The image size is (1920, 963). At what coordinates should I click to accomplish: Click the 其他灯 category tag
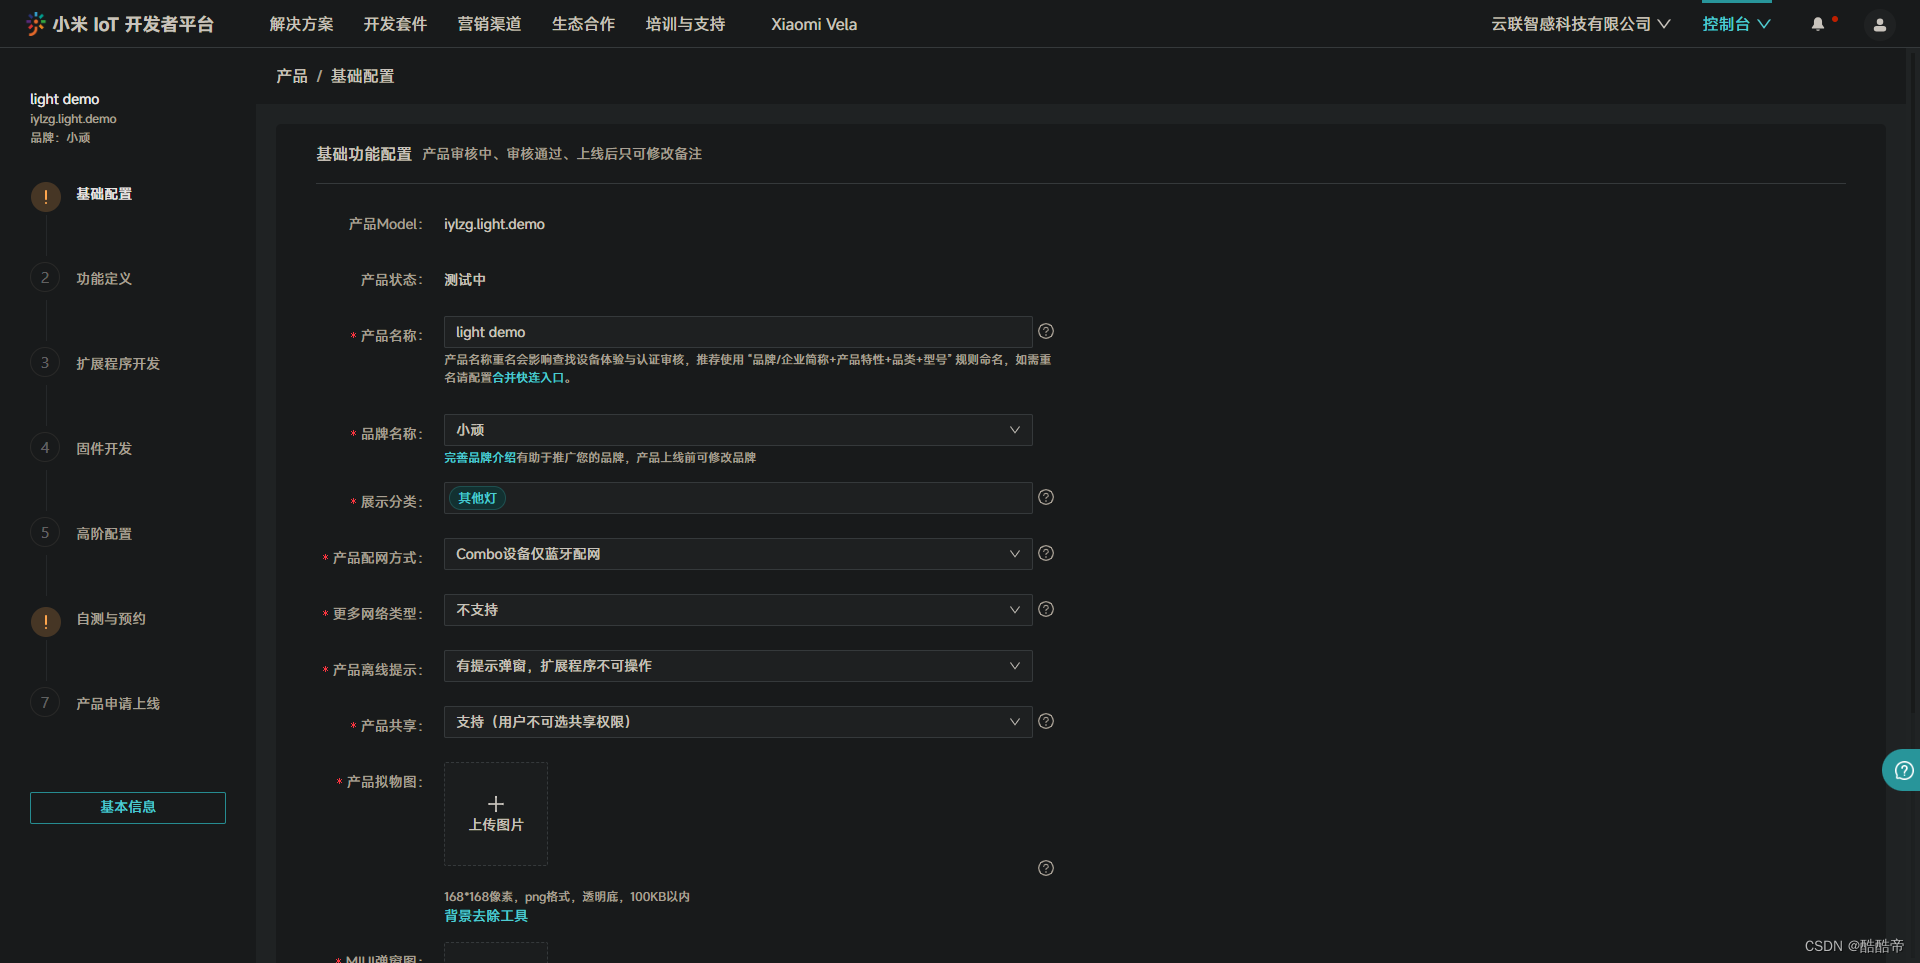pos(477,498)
